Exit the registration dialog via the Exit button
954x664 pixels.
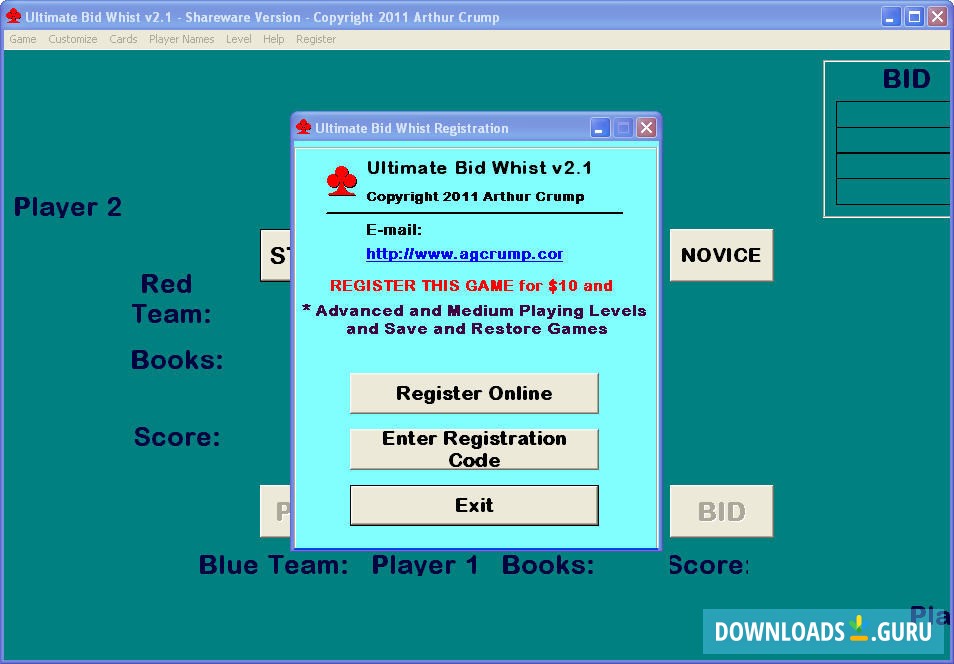pos(473,505)
